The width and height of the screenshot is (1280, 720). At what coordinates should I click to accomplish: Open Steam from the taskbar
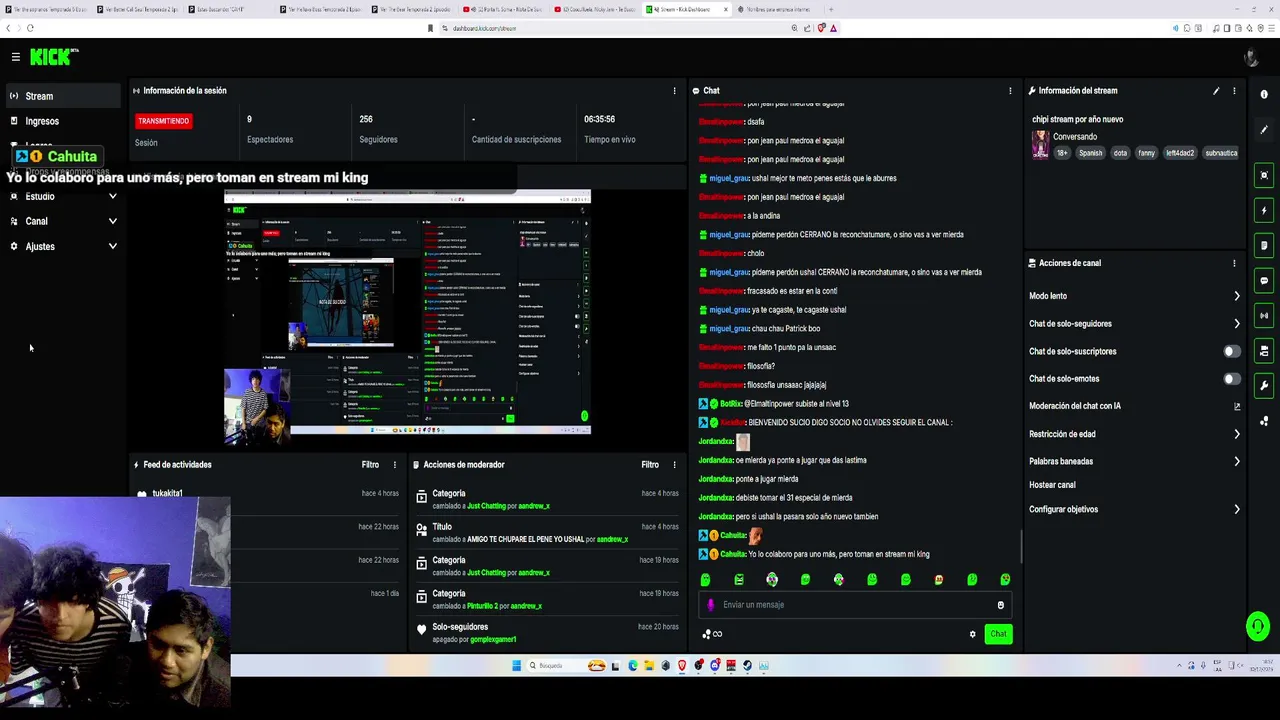747,666
